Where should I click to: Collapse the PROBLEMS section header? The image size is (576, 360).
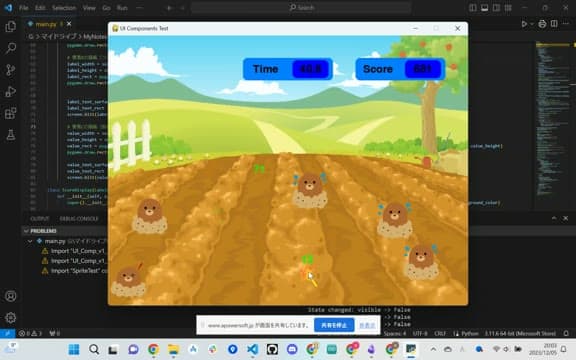click(26, 231)
